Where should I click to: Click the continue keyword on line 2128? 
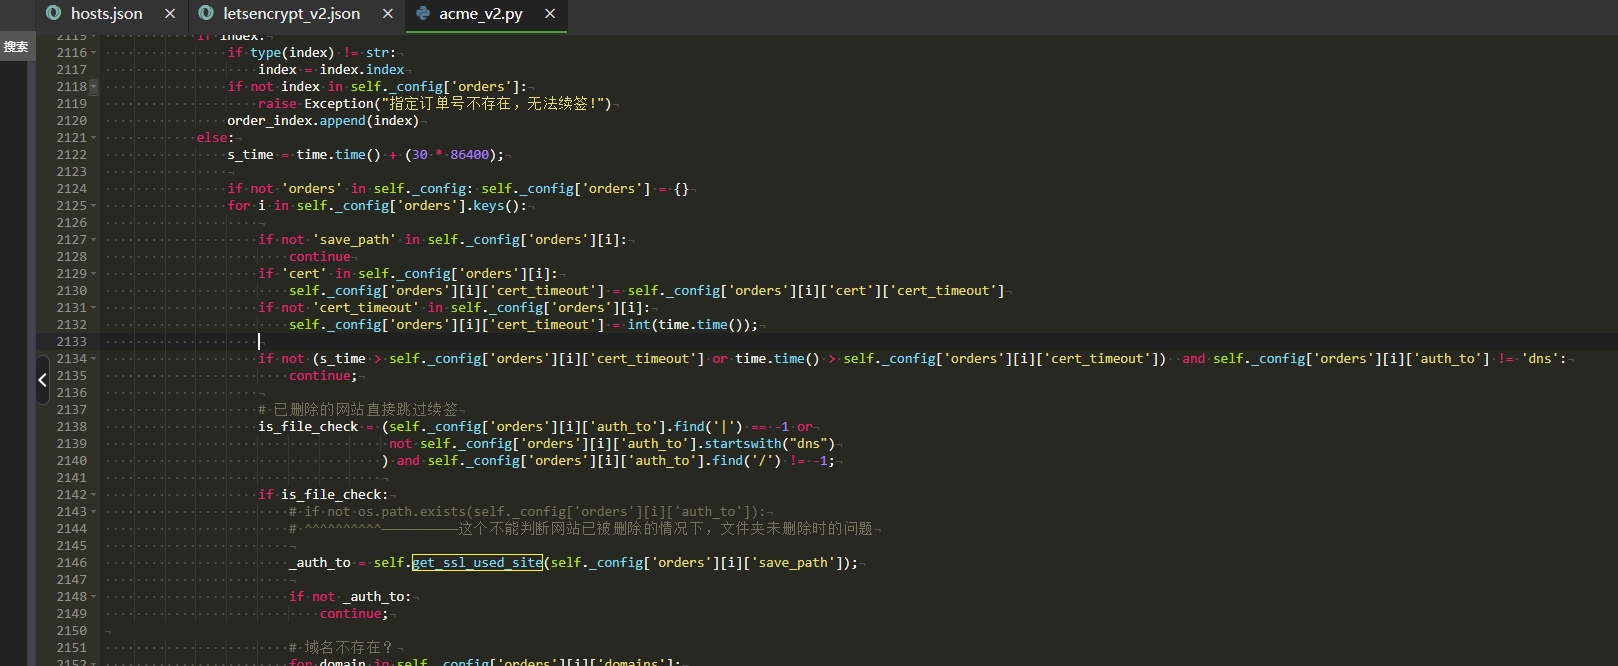pyautogui.click(x=320, y=257)
